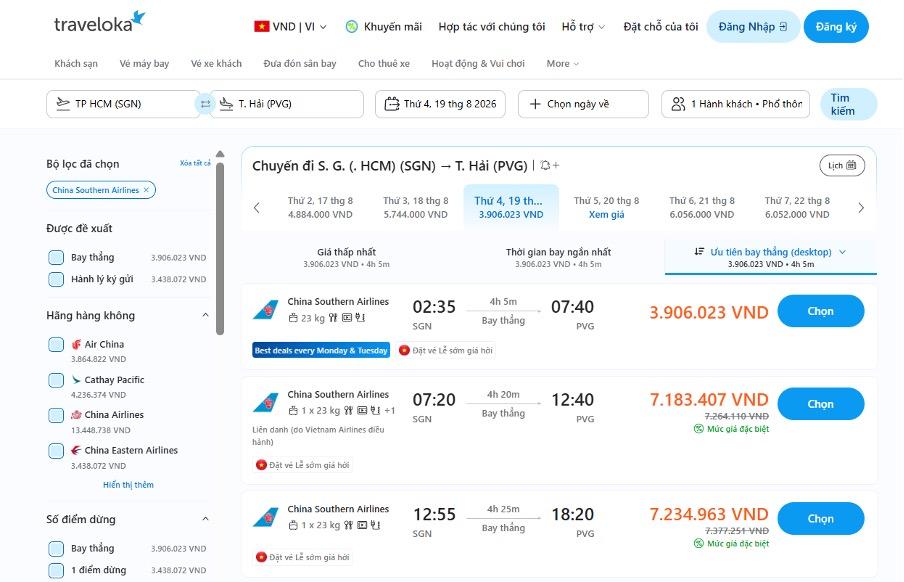Click the price alert bell icon
The height and width of the screenshot is (582, 904).
coord(549,166)
